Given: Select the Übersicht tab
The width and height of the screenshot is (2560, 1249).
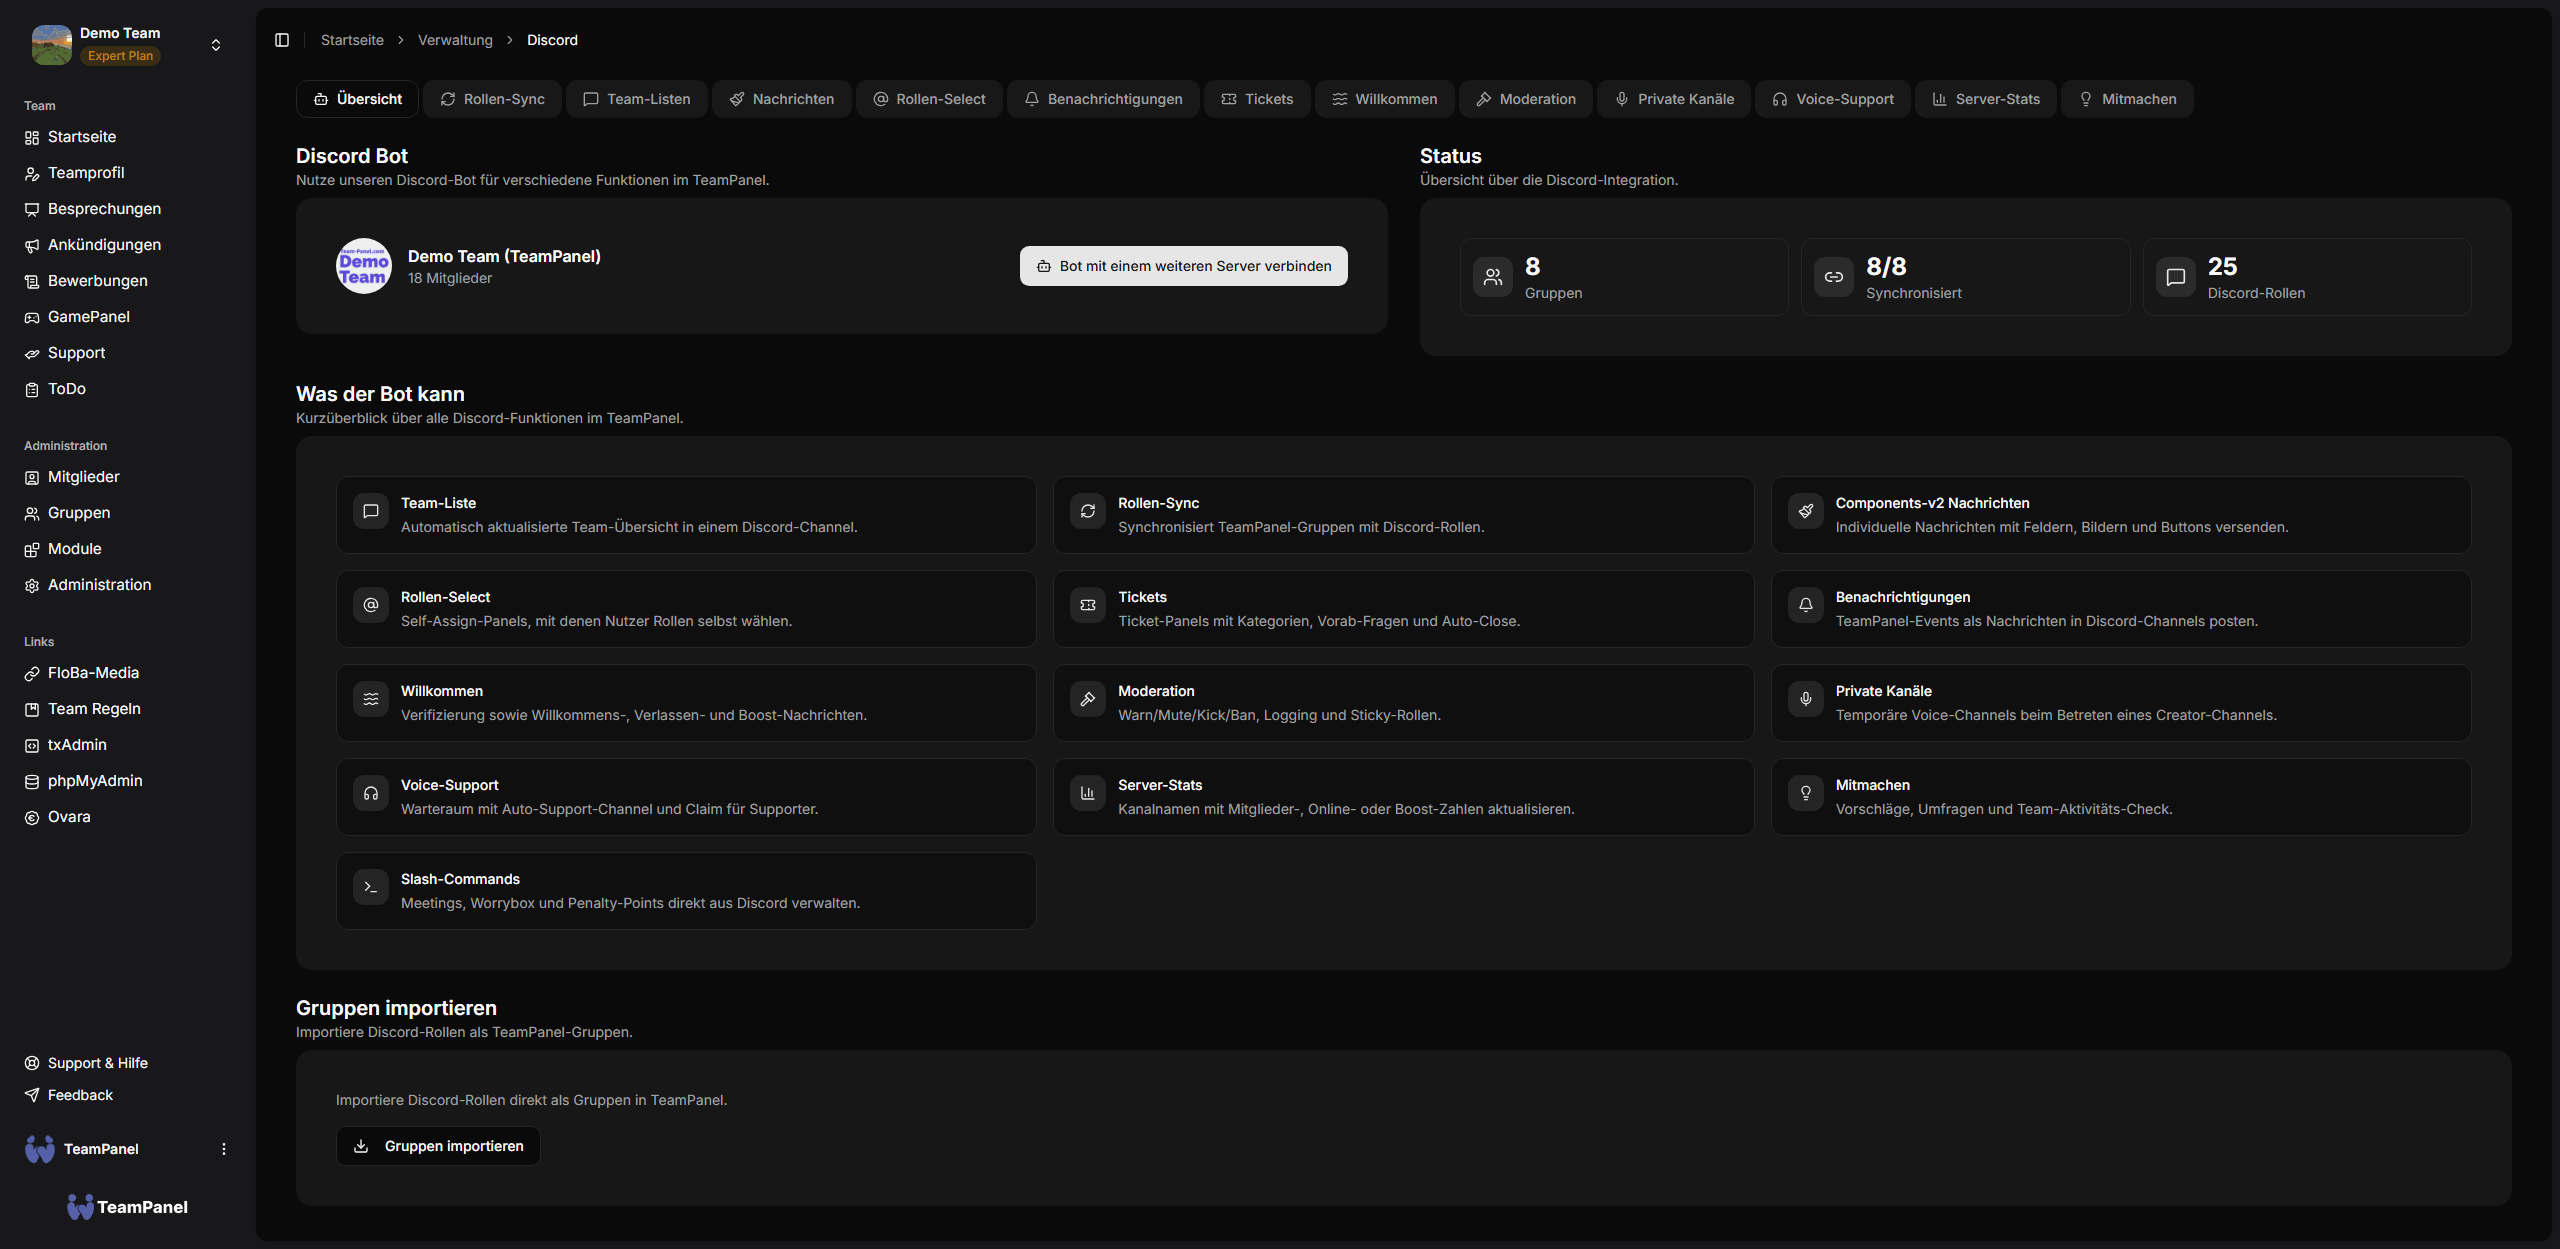Looking at the screenshot, I should coord(358,99).
